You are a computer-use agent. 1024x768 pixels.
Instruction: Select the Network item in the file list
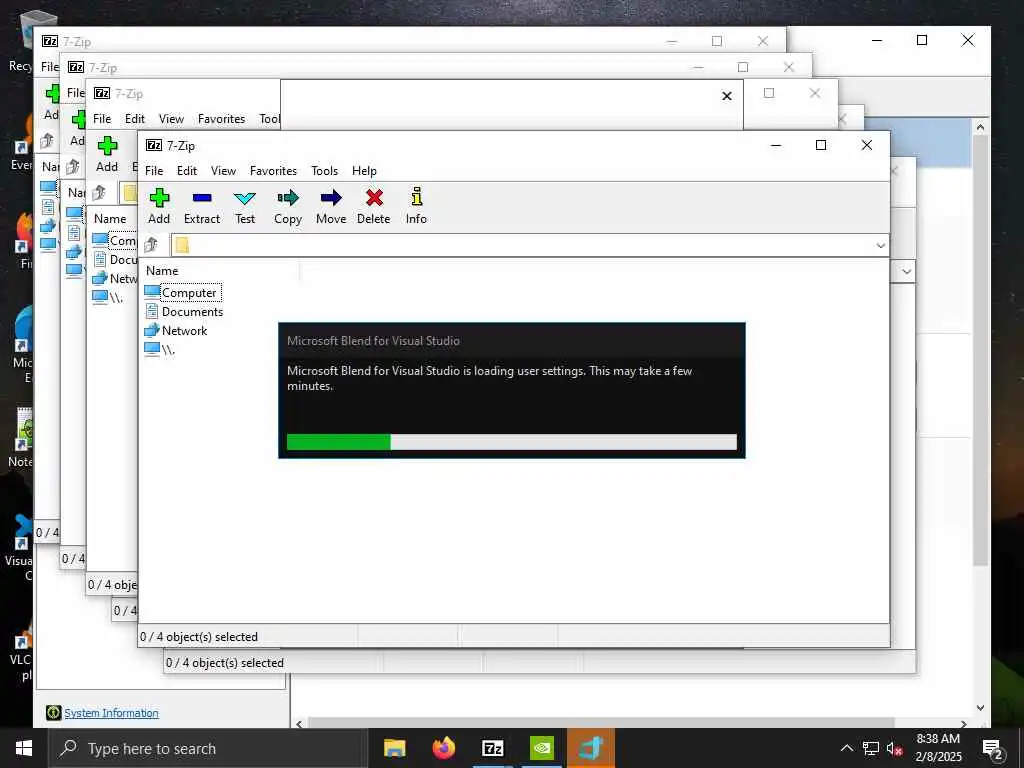[176, 330]
